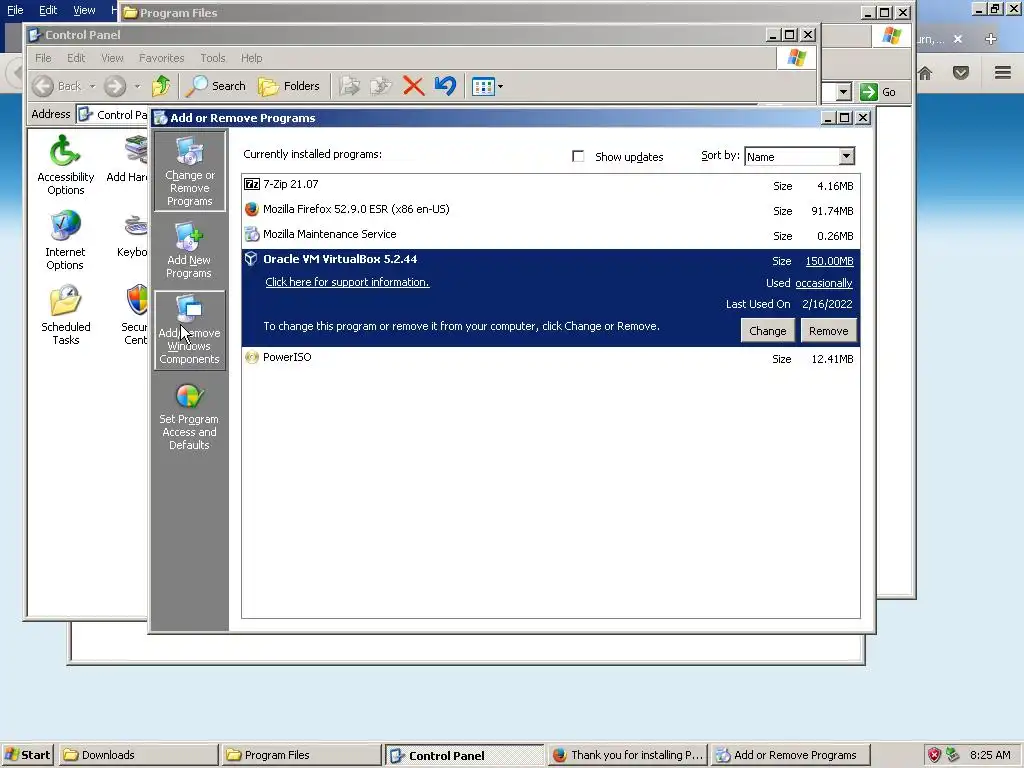Viewport: 1024px width, 768px height.
Task: Select the 7-Zip 21.07 program icon
Action: 251,184
